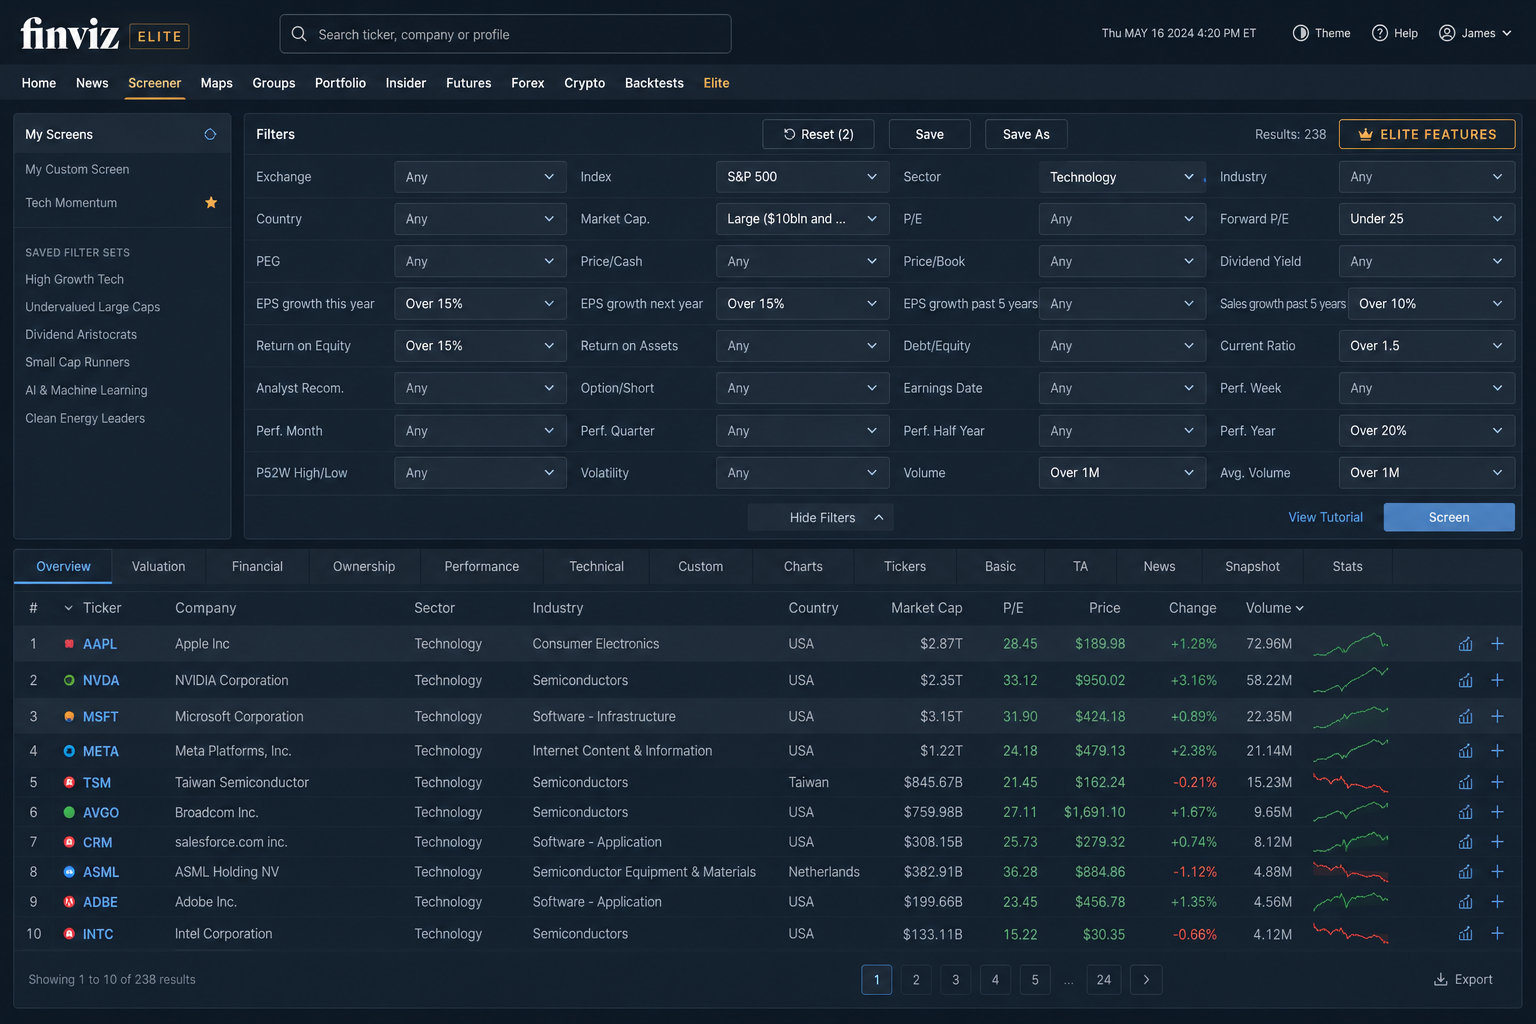The height and width of the screenshot is (1024, 1536).
Task: Open the Backtests navigation item
Action: point(654,83)
